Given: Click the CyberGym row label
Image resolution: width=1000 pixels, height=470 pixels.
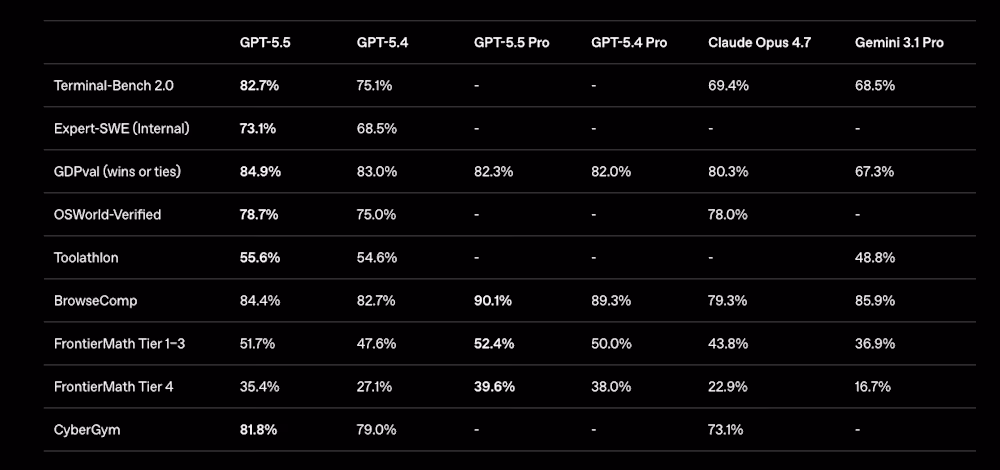Looking at the screenshot, I should click(85, 430).
